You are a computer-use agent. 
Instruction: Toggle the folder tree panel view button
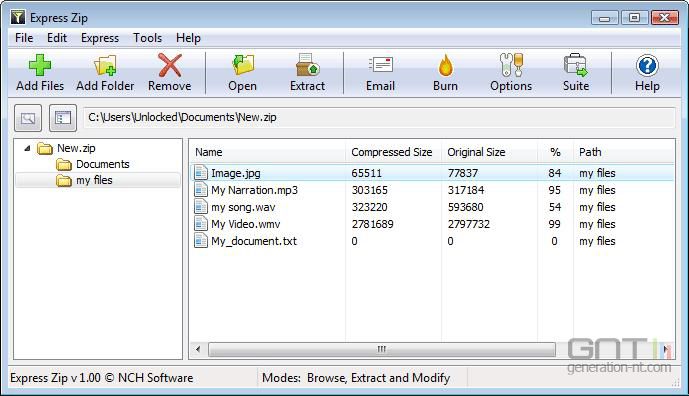63,118
